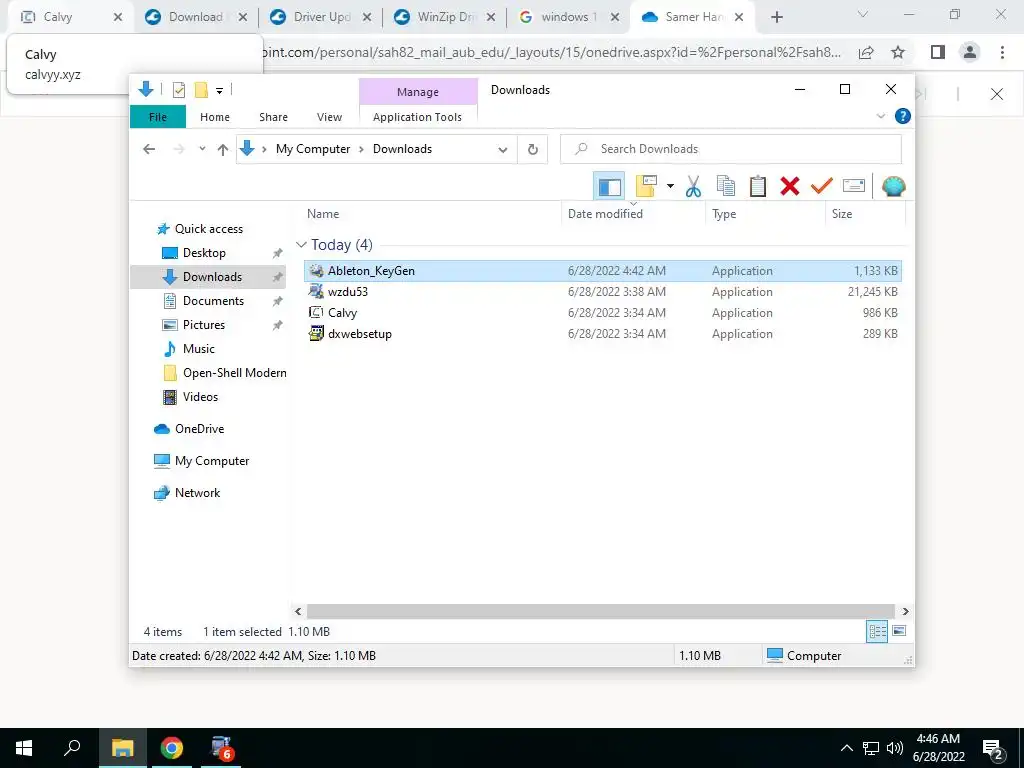Open the File ribbon tab
This screenshot has height=768, width=1024.
pos(158,117)
